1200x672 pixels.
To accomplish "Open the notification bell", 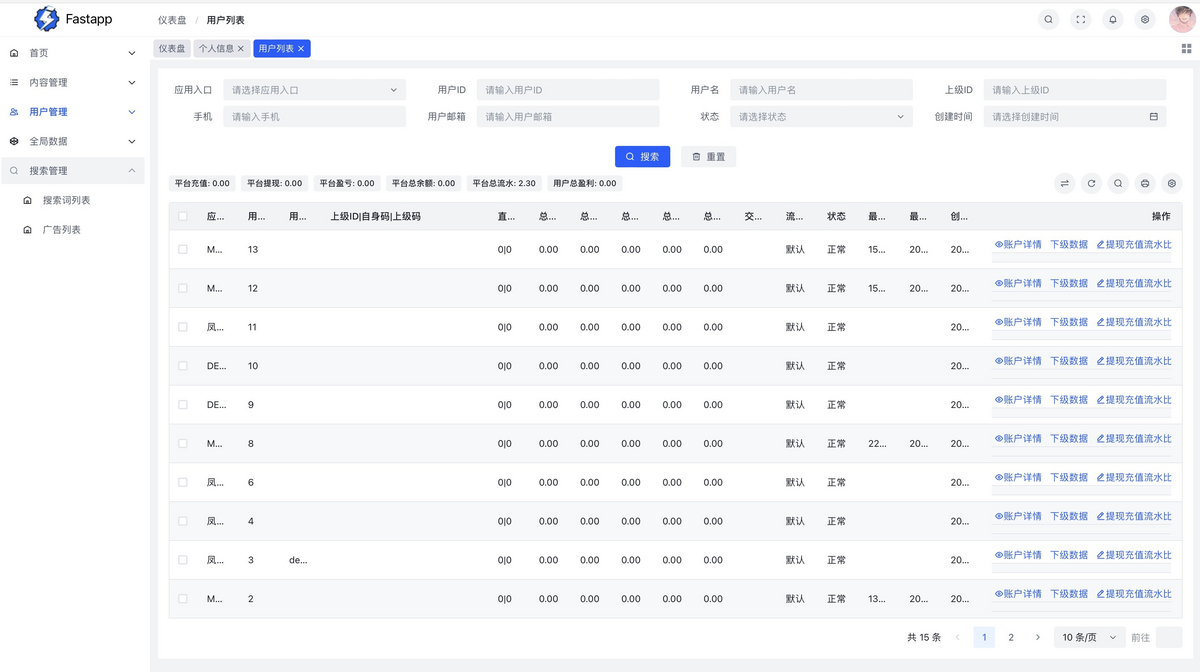I will [1113, 19].
